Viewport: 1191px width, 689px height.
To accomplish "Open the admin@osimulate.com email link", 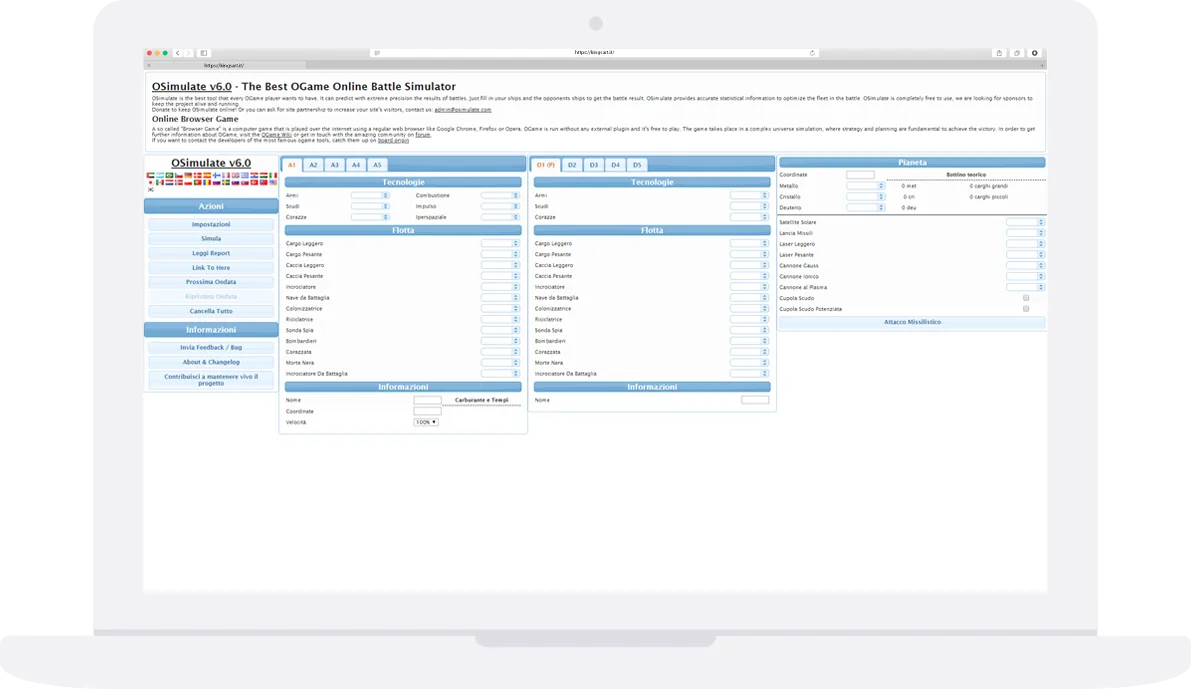I will 463,109.
